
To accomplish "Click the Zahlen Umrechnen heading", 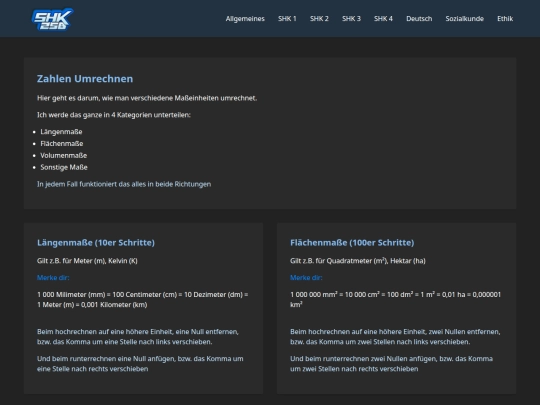I will pos(85,79).
